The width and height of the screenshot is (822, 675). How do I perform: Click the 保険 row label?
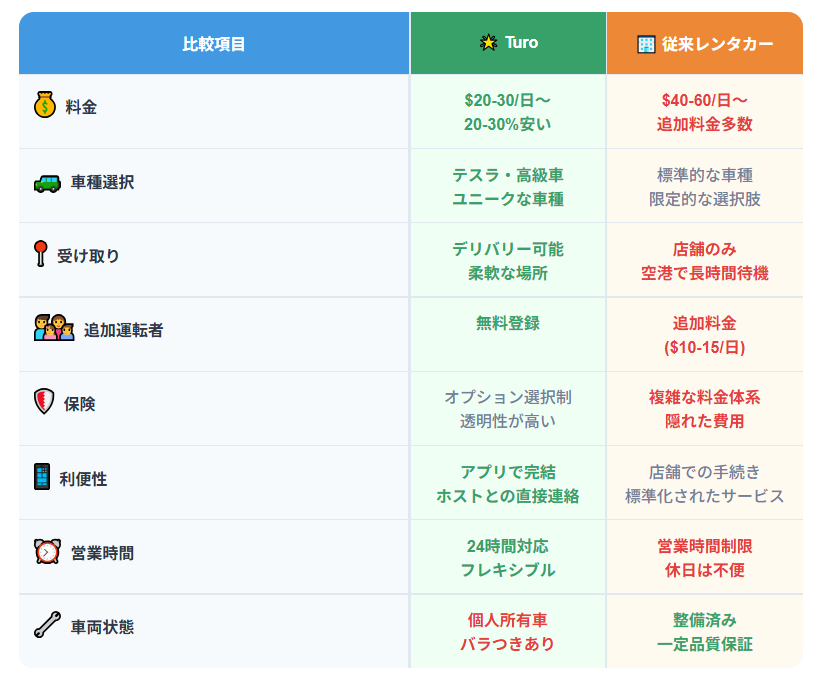pos(80,404)
